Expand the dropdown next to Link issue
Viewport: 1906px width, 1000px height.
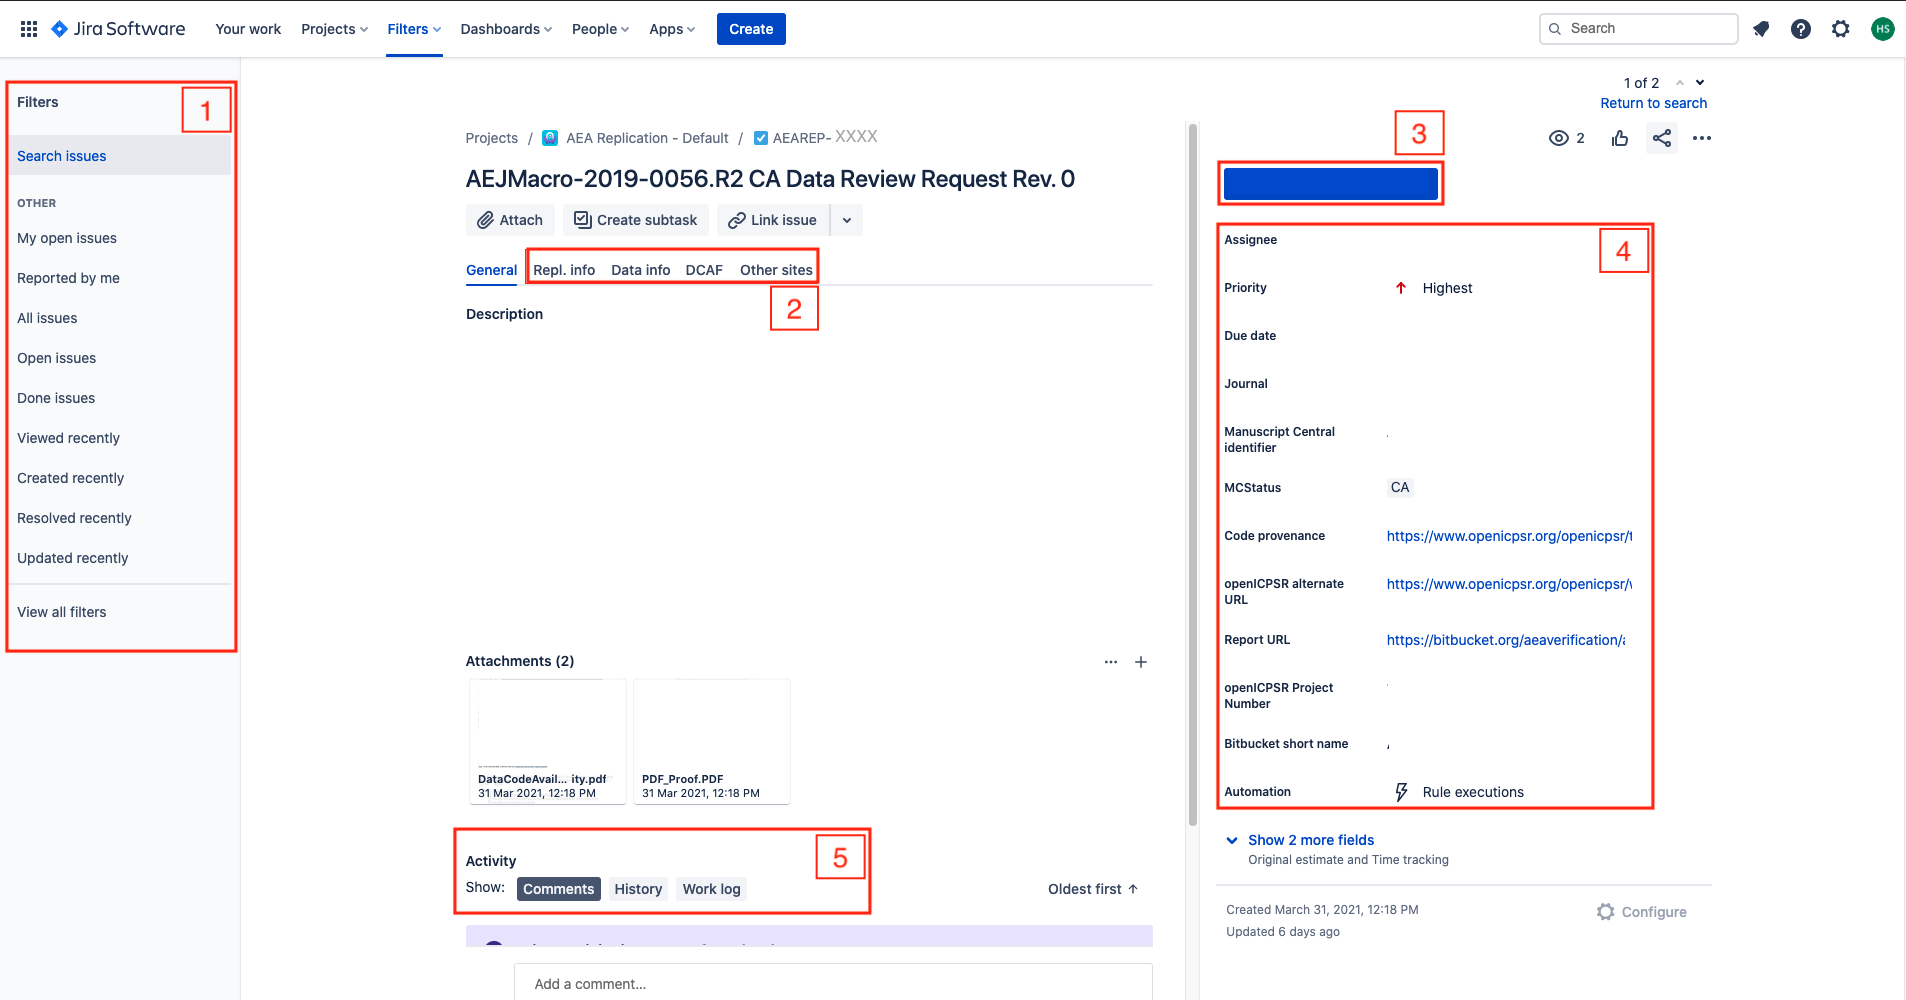pyautogui.click(x=847, y=220)
